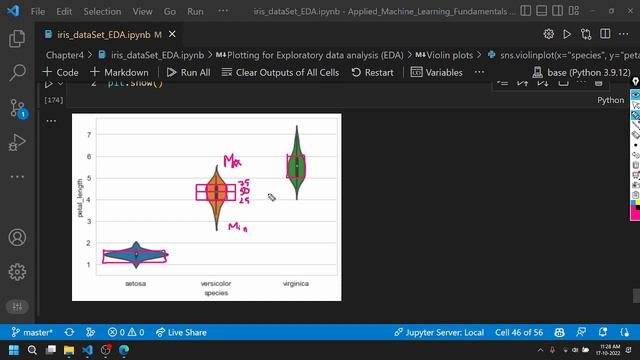
Task: Click iris_dataSet_EDA.ipynb breadcrumb
Action: coord(152,55)
